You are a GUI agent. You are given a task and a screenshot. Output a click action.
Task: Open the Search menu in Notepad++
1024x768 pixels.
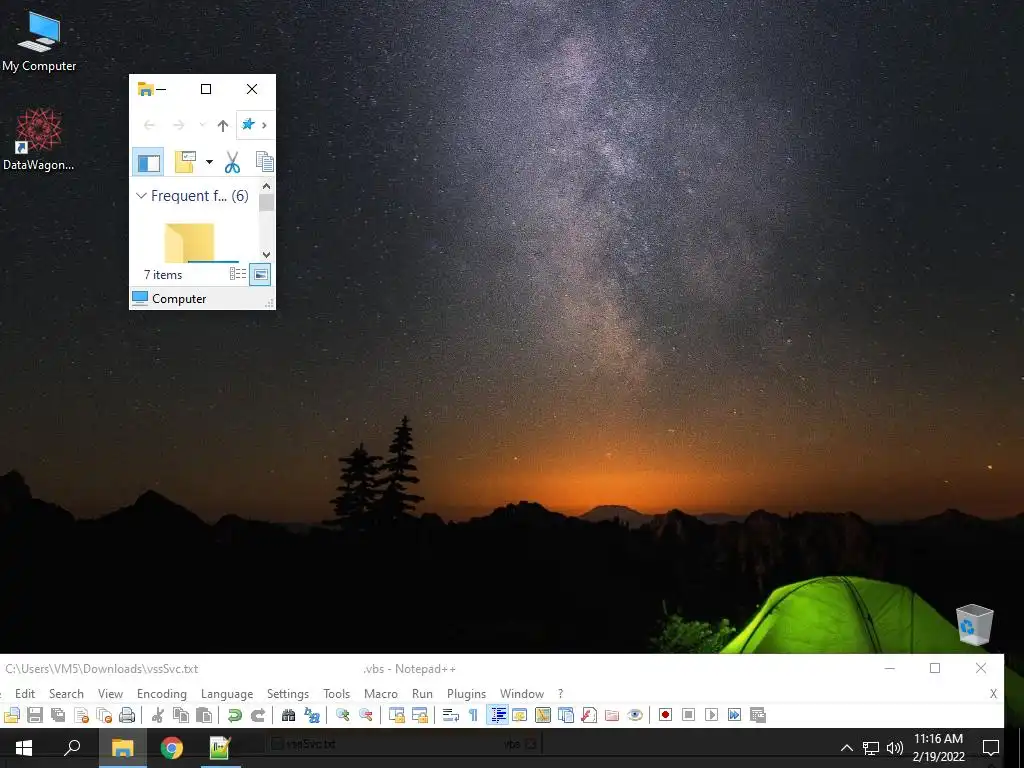pos(66,694)
